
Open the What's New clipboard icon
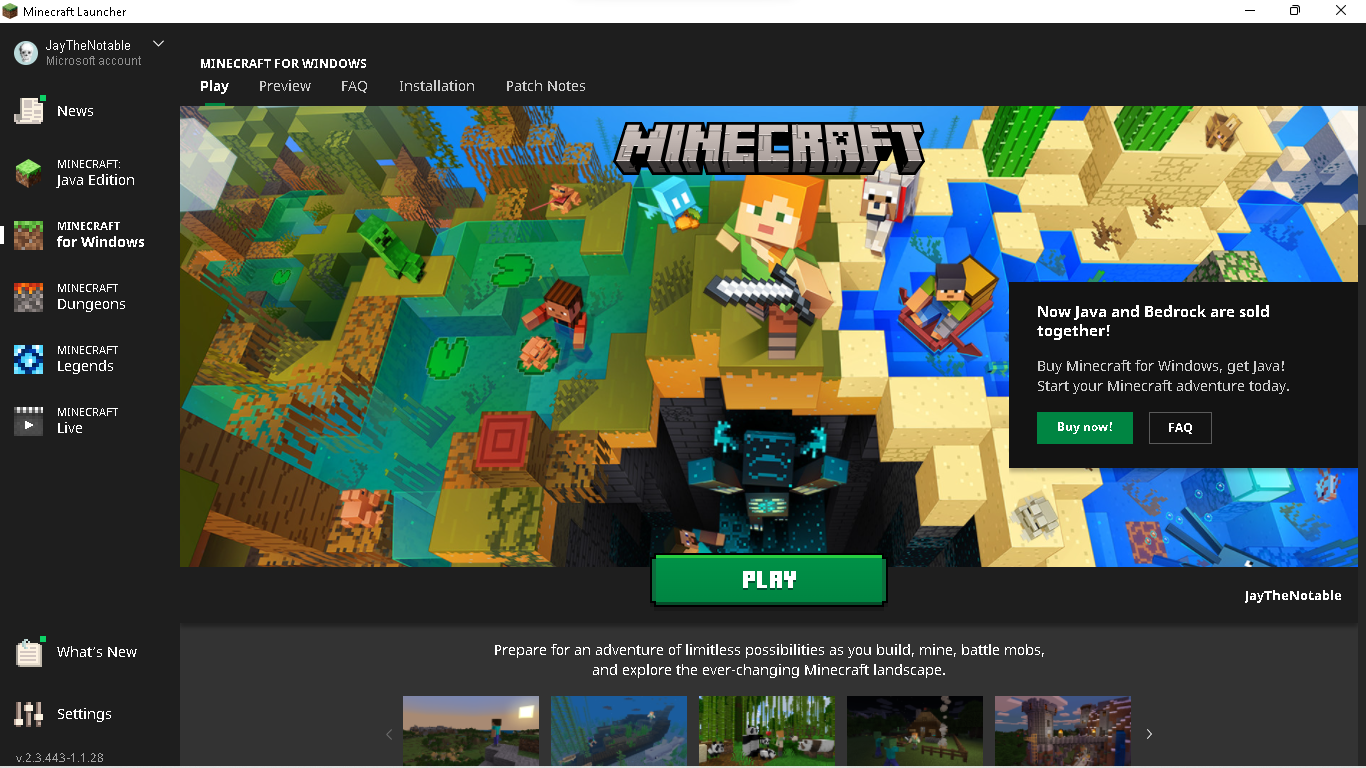29,652
